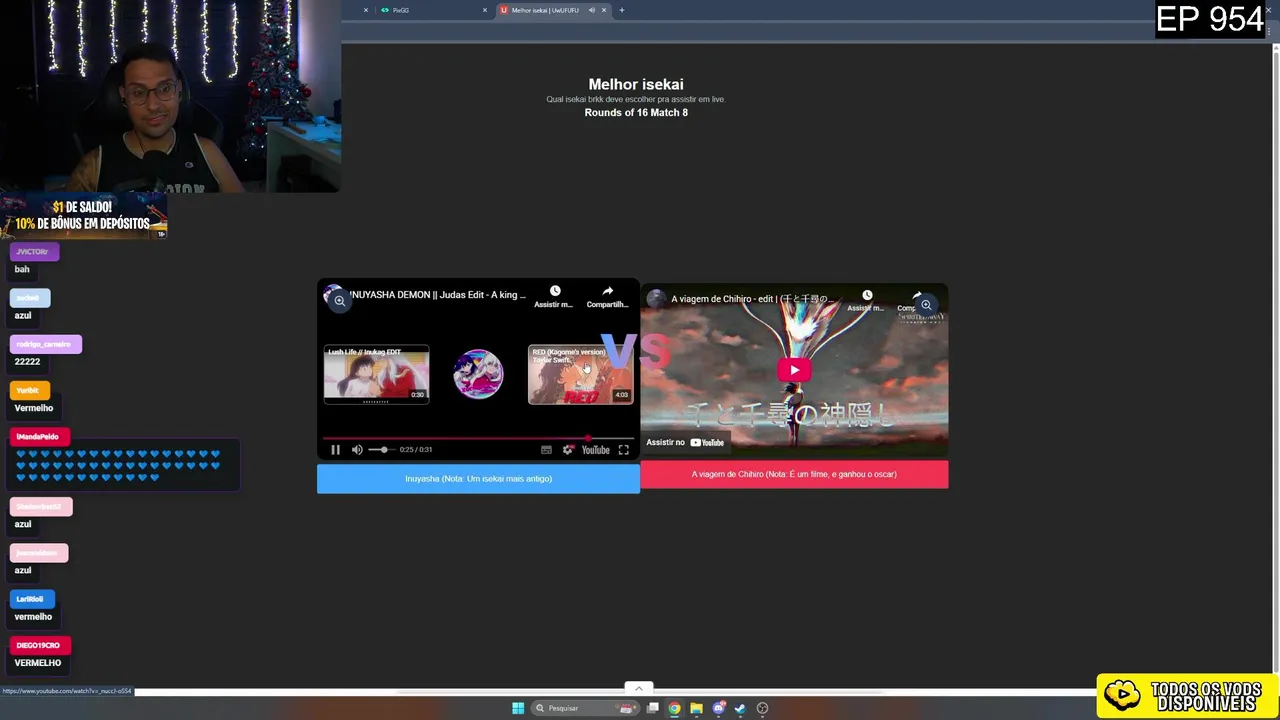Viewport: 1280px width, 720px height.
Task: Open a new browser tab
Action: pos(621,10)
